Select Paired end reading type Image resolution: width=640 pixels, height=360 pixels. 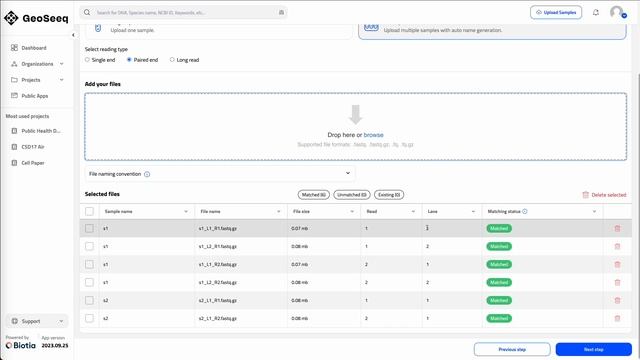click(129, 60)
